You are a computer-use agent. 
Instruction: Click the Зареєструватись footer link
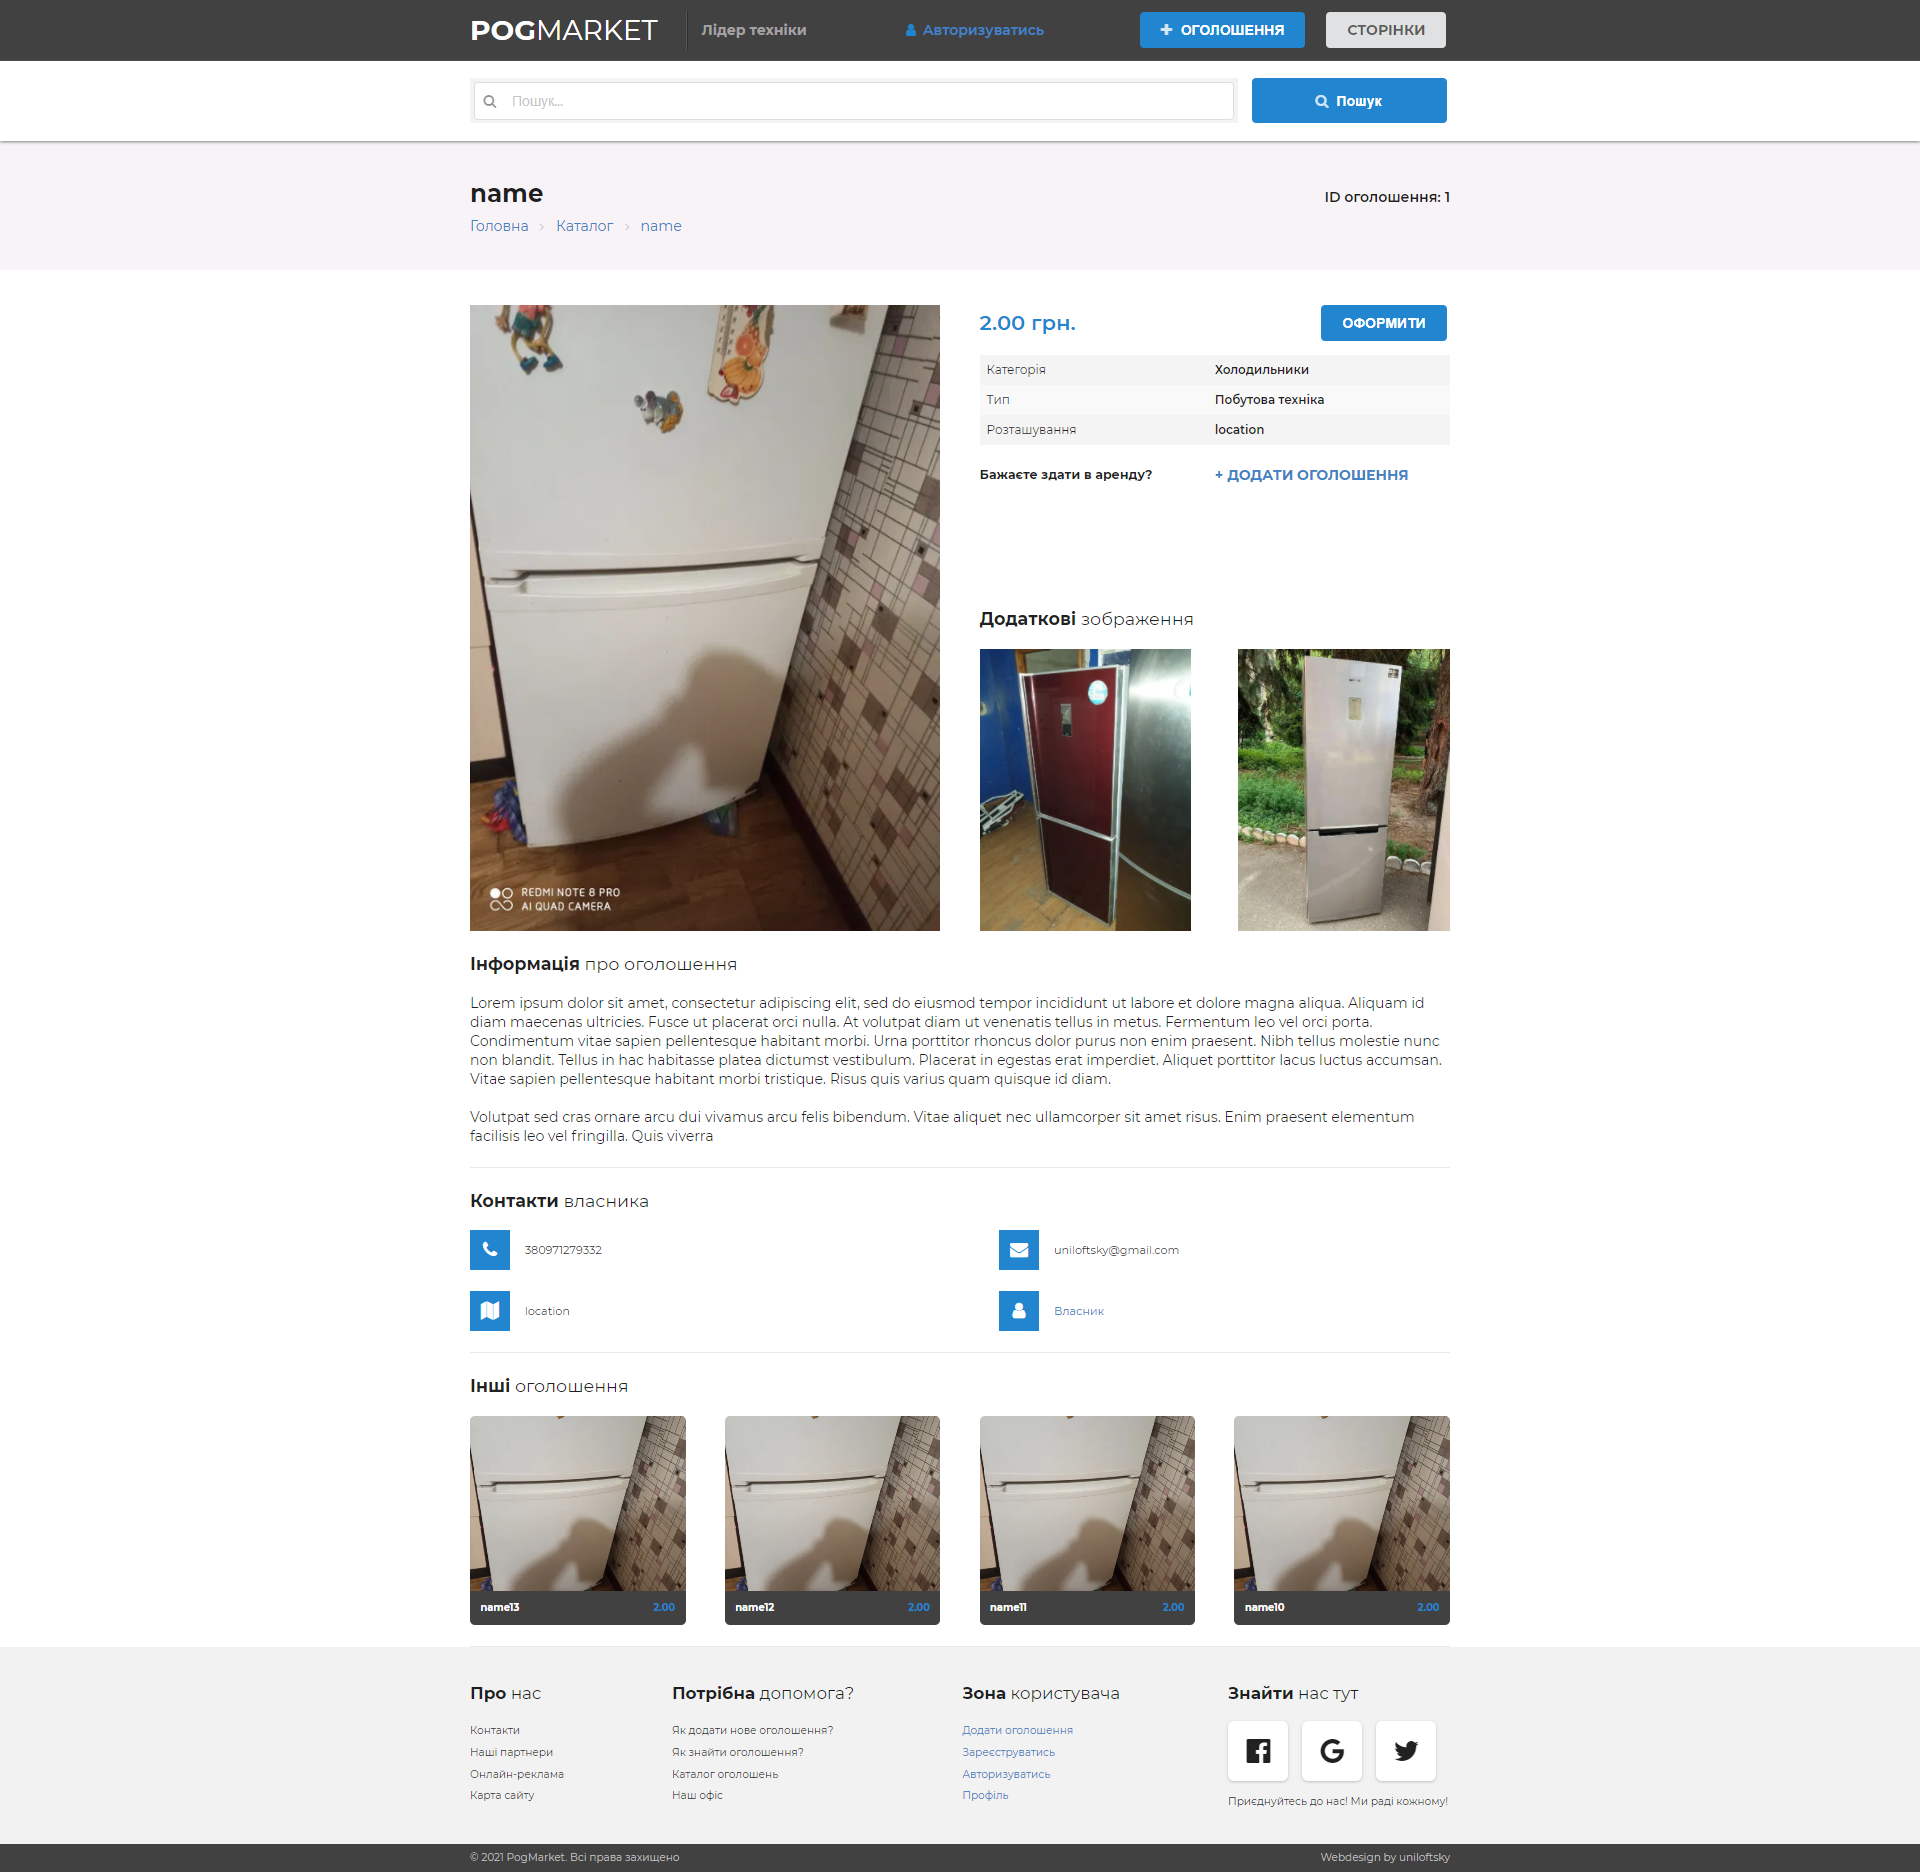(1008, 1752)
